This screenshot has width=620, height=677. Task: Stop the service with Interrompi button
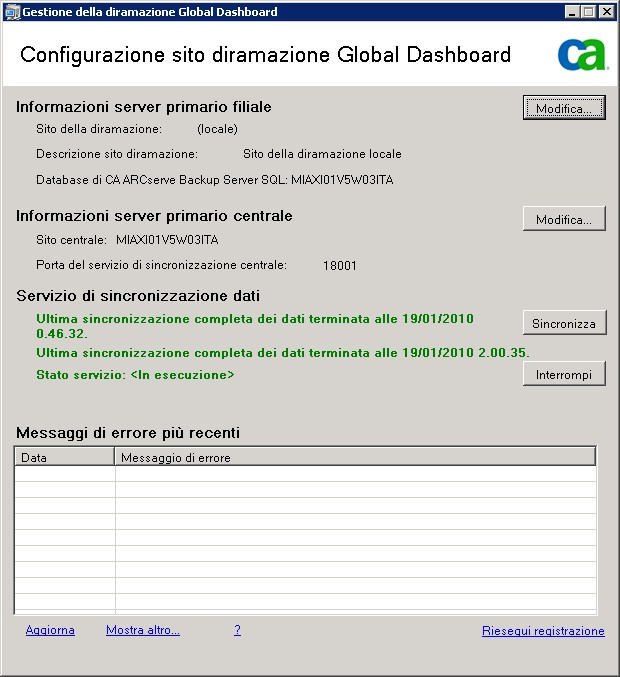tap(564, 373)
